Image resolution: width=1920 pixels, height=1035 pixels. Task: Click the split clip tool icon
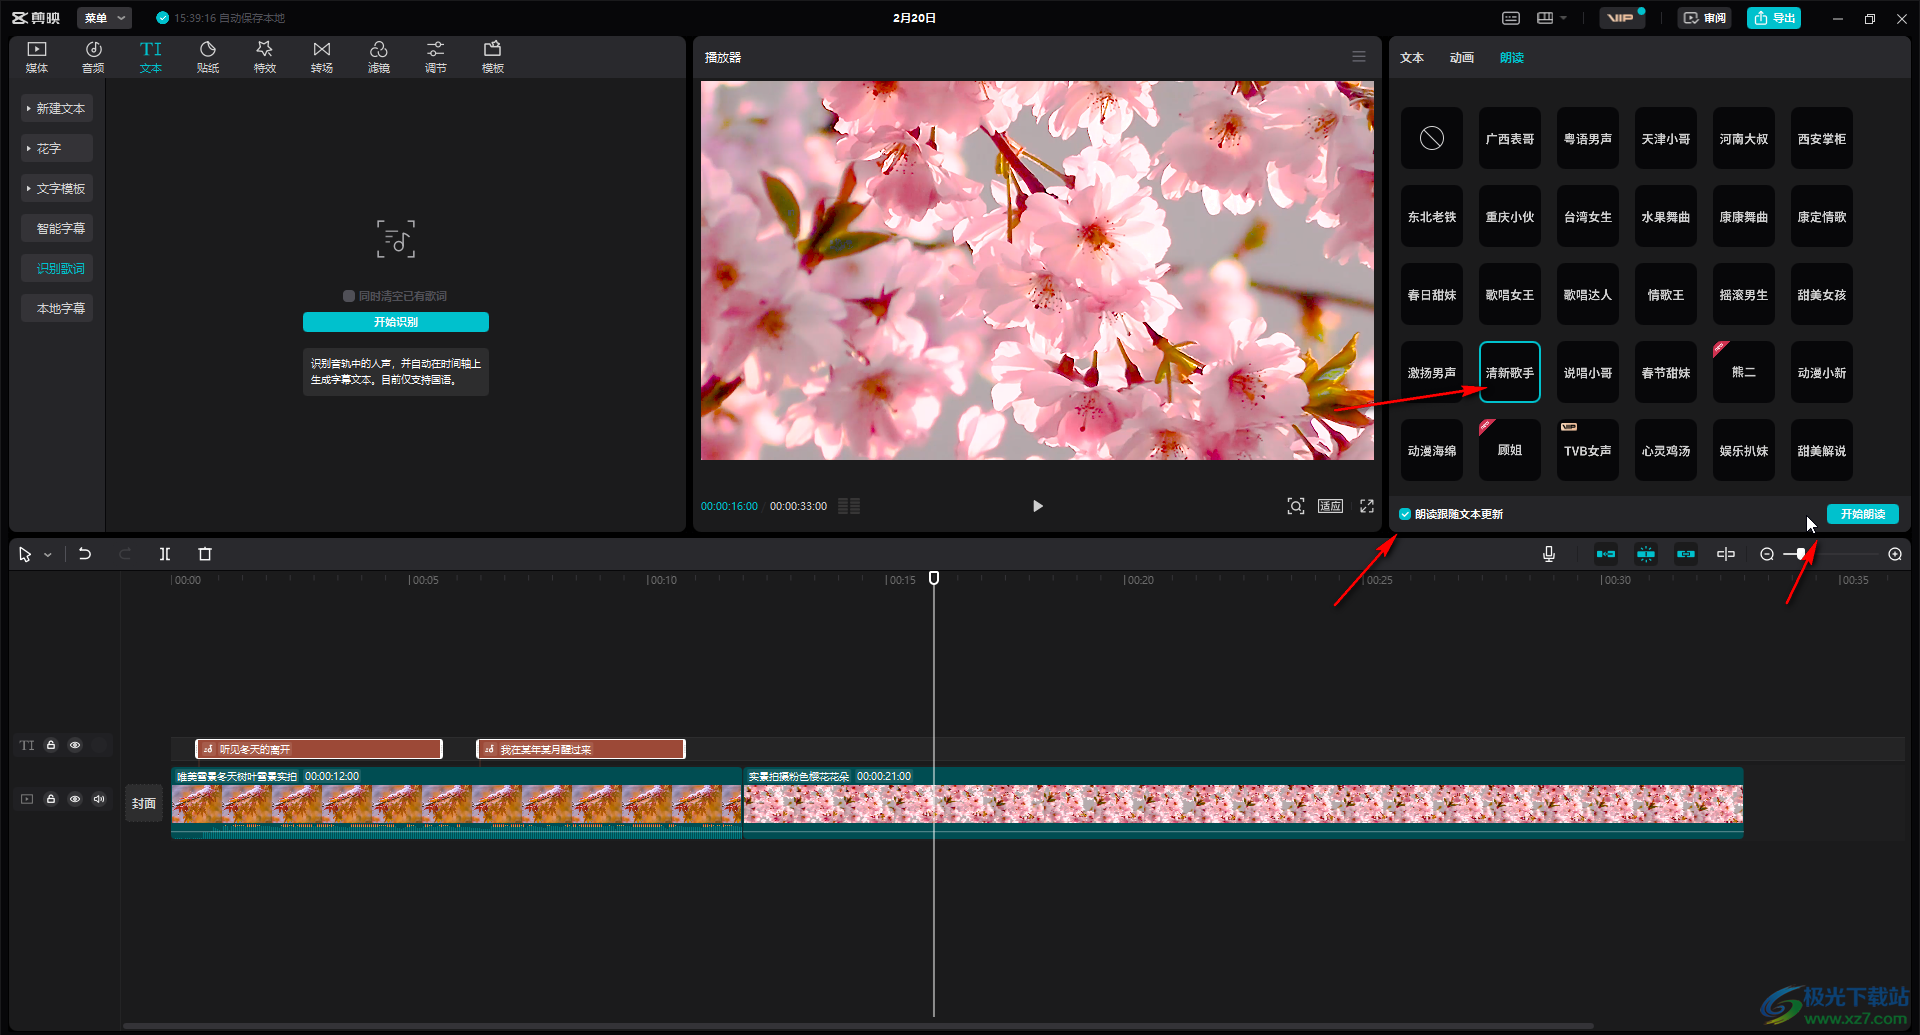(x=165, y=554)
